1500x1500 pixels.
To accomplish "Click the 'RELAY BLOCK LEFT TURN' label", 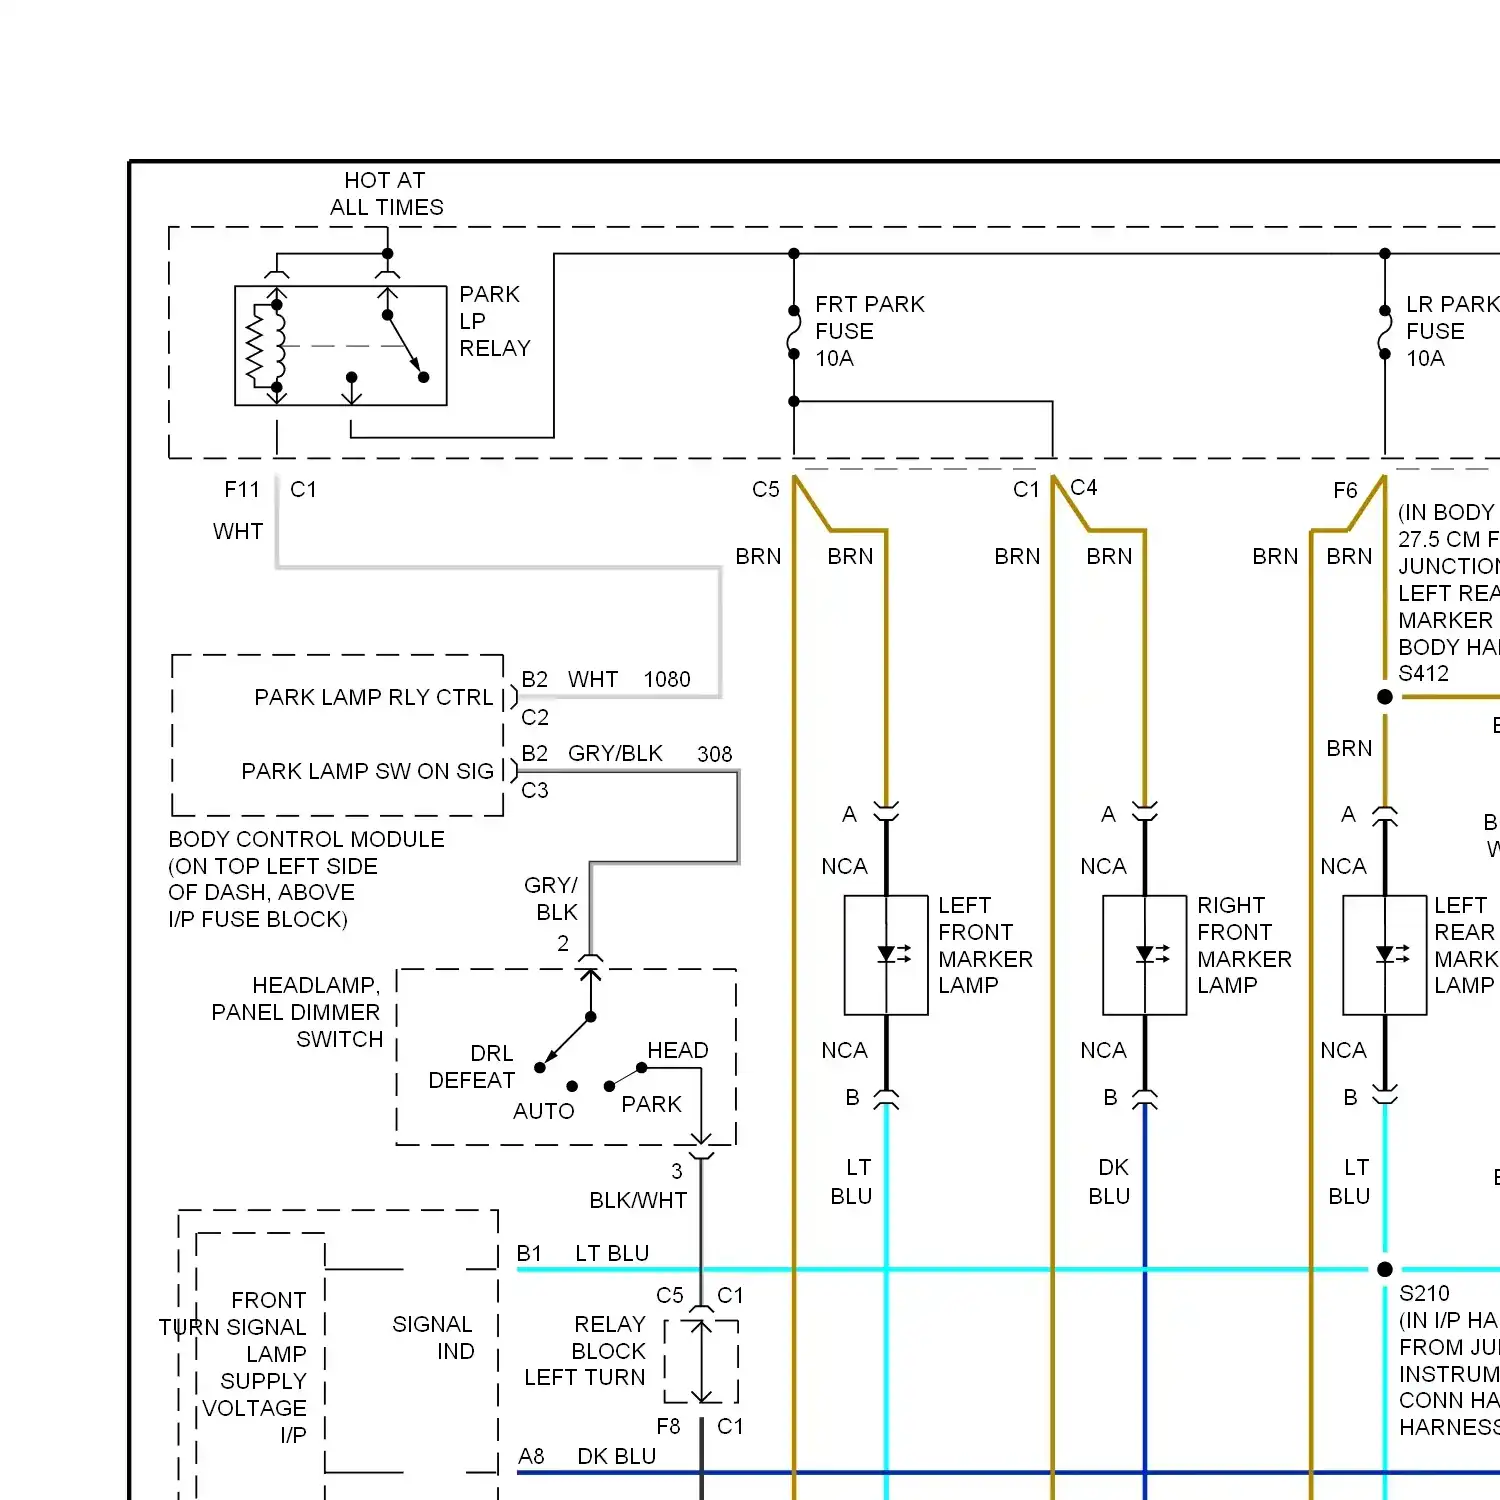I will click(x=585, y=1351).
